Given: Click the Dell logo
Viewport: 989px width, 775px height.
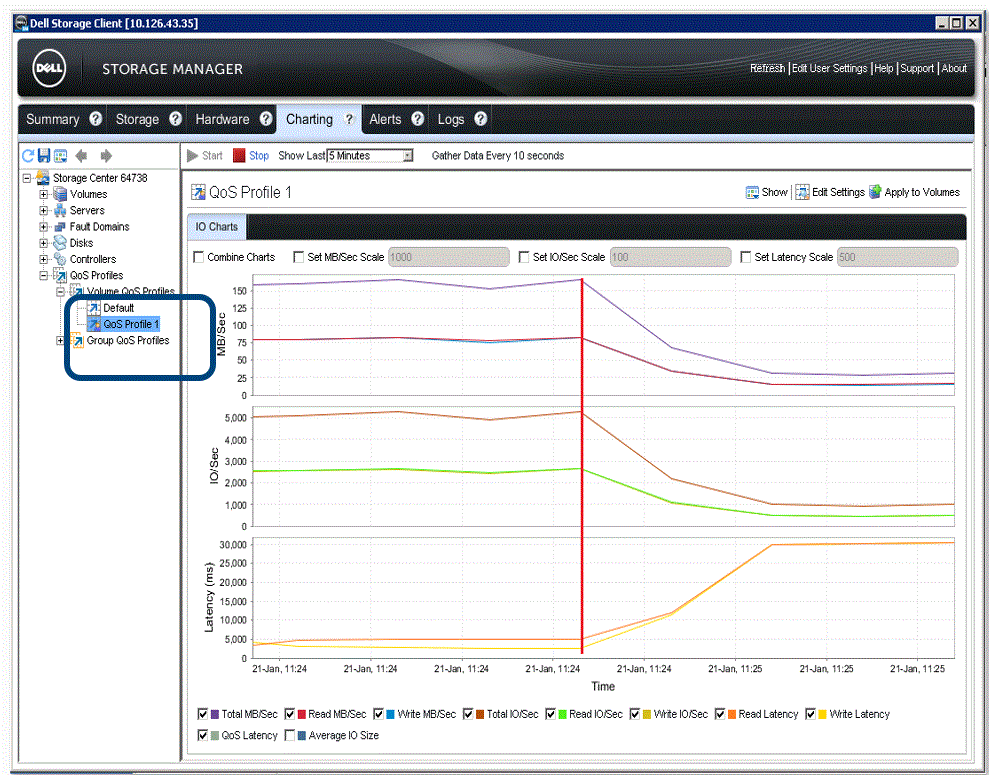Looking at the screenshot, I should (x=49, y=68).
